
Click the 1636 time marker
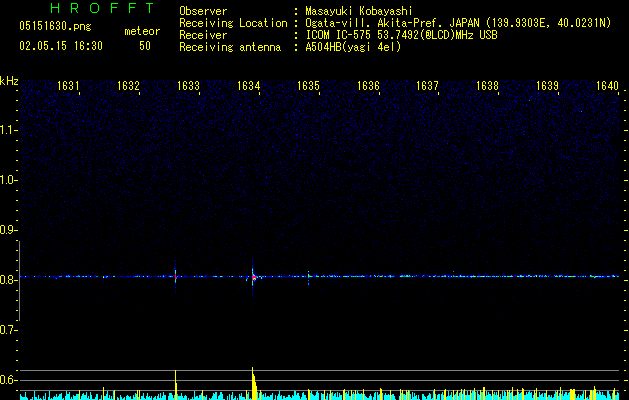click(x=368, y=86)
